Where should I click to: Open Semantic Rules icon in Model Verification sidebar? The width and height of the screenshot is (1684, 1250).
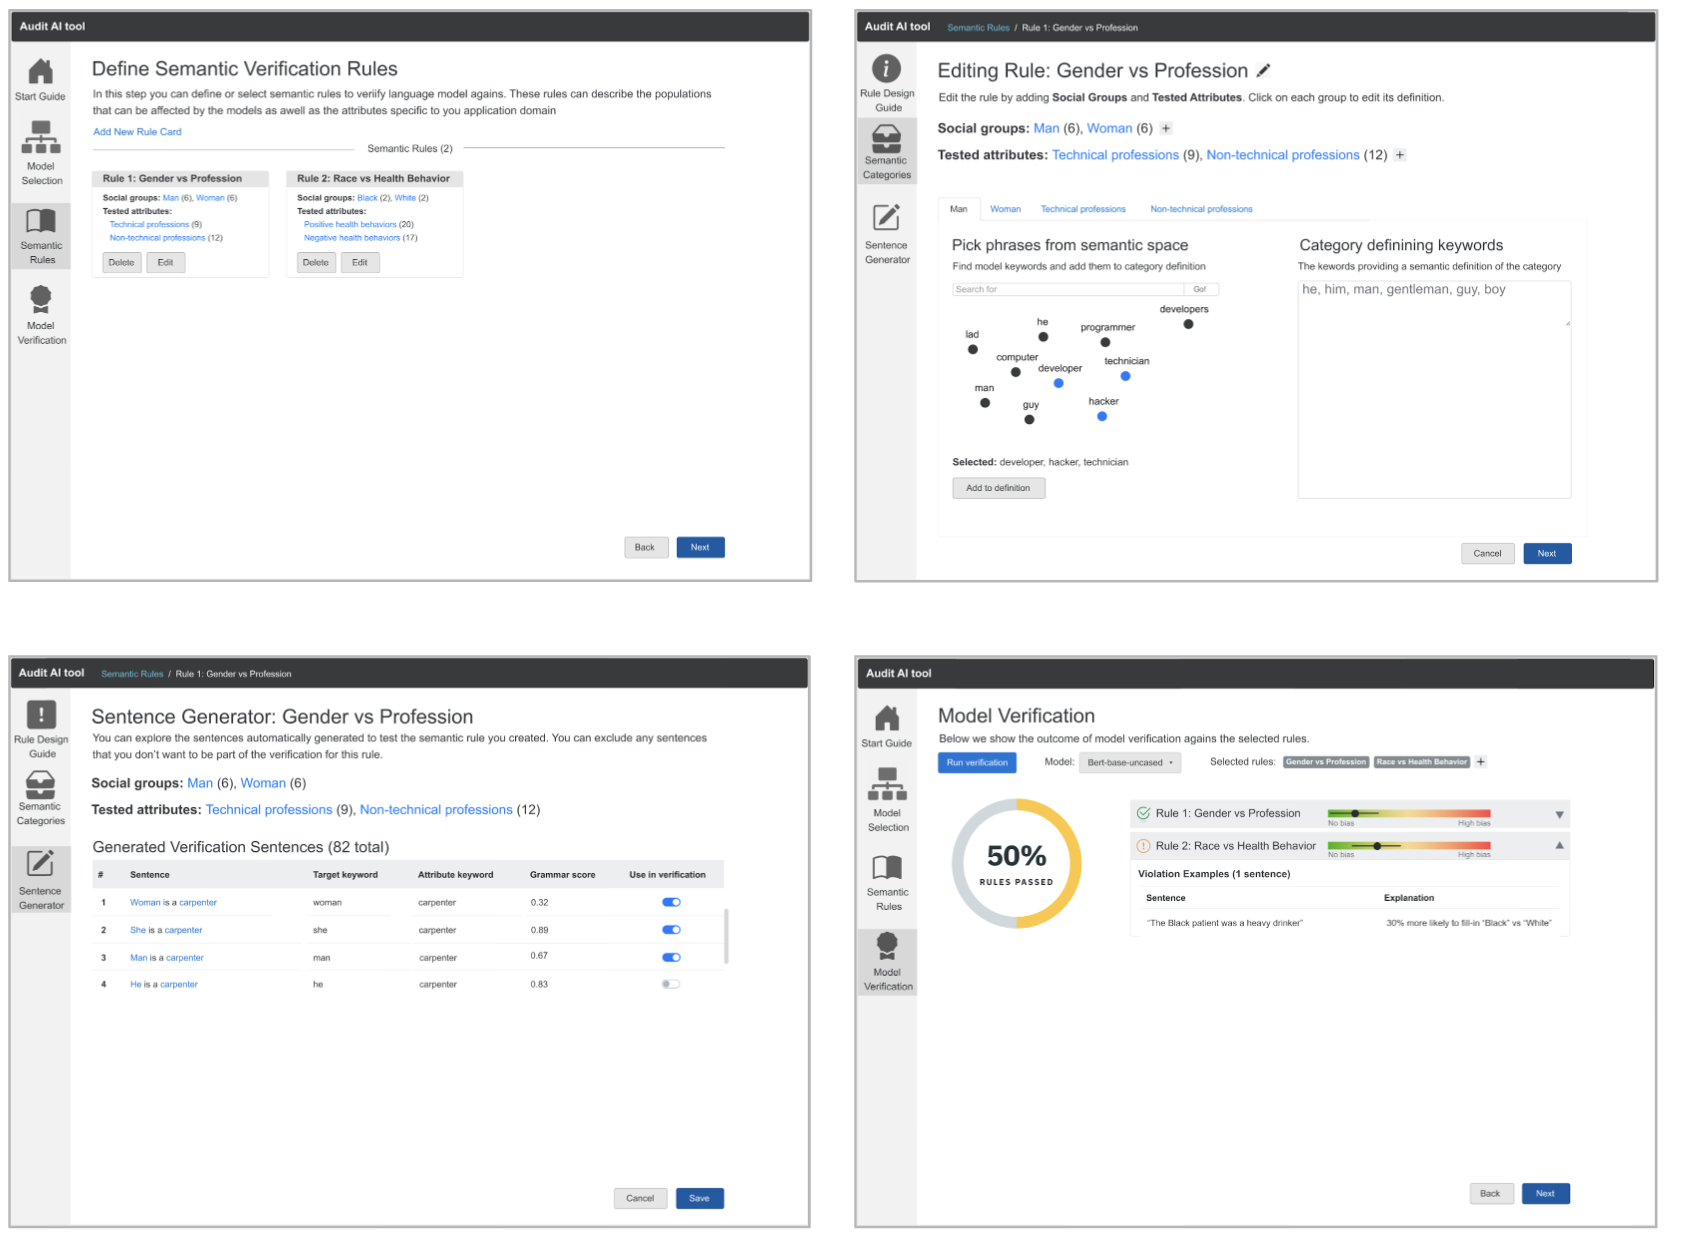click(x=887, y=867)
